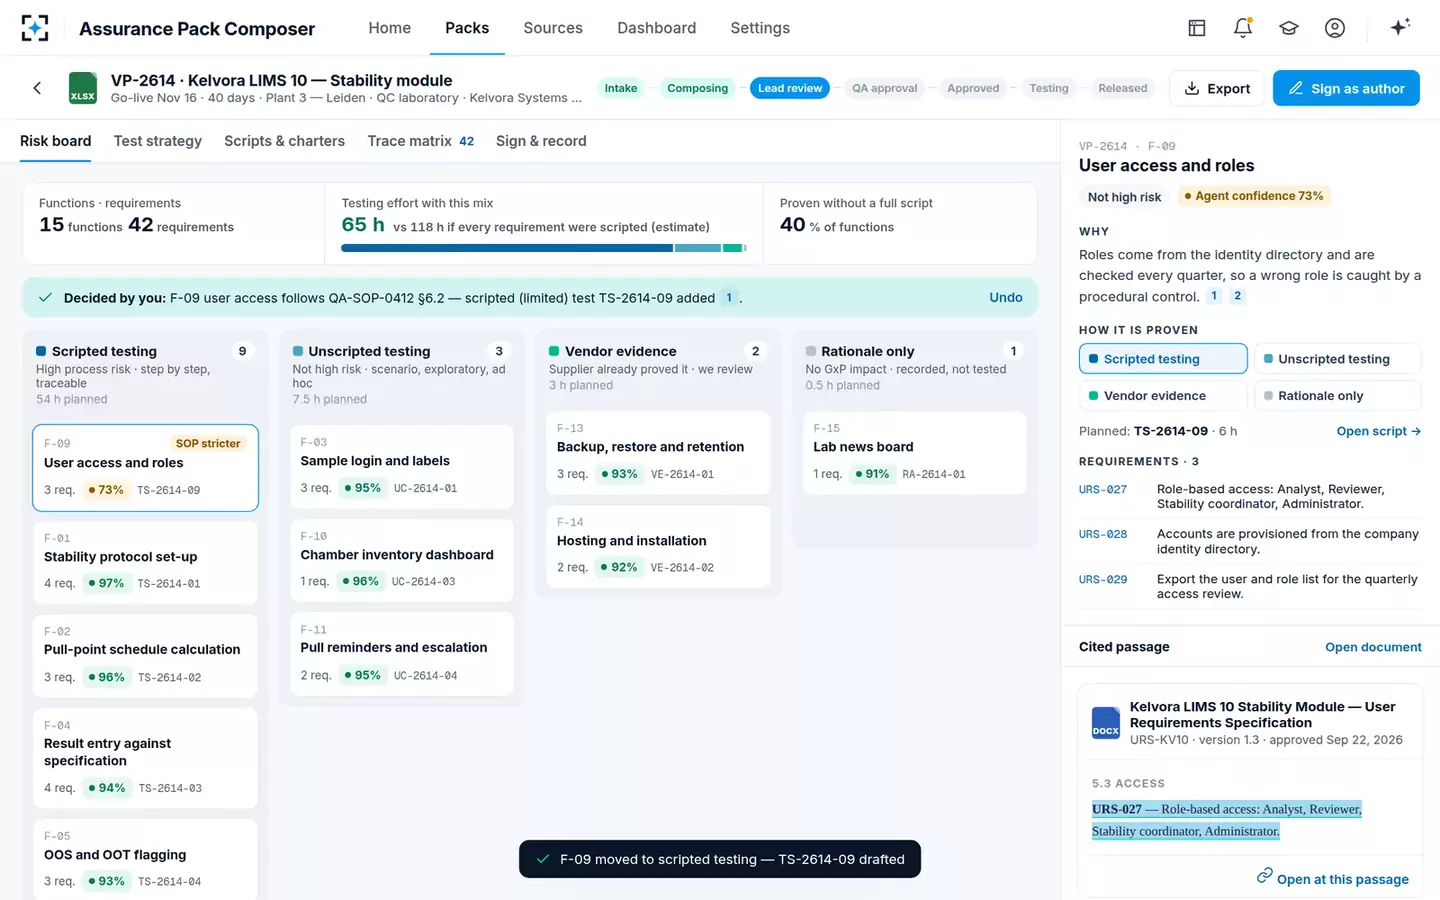
Task: Click the SOP stricter tag on F-09 card
Action: pos(208,443)
